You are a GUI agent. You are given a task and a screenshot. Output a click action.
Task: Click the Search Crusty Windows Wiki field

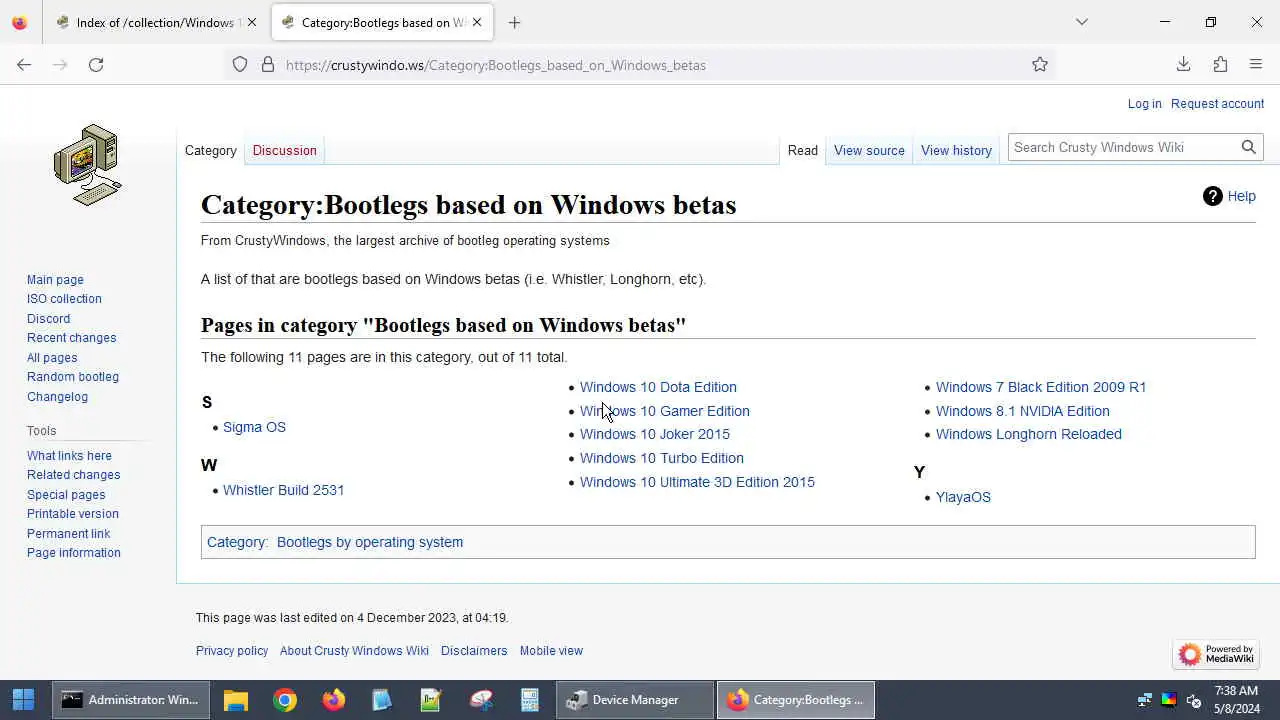coord(1123,147)
